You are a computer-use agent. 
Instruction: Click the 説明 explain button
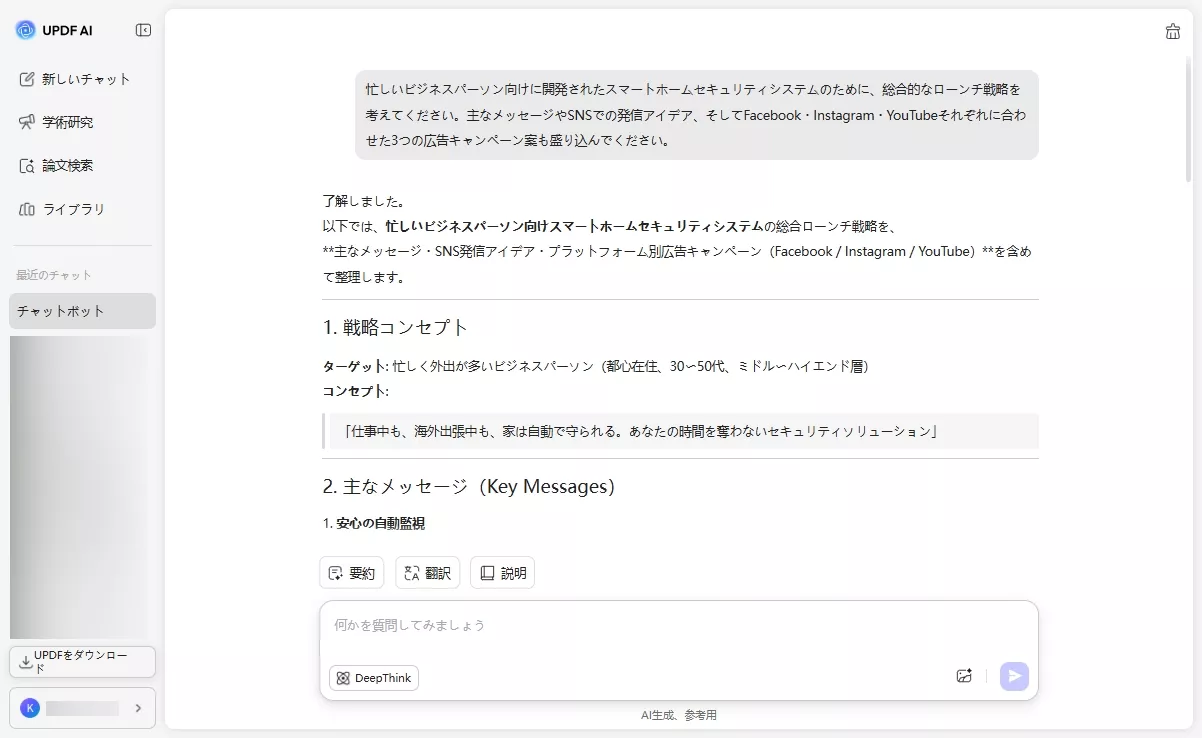click(x=502, y=572)
